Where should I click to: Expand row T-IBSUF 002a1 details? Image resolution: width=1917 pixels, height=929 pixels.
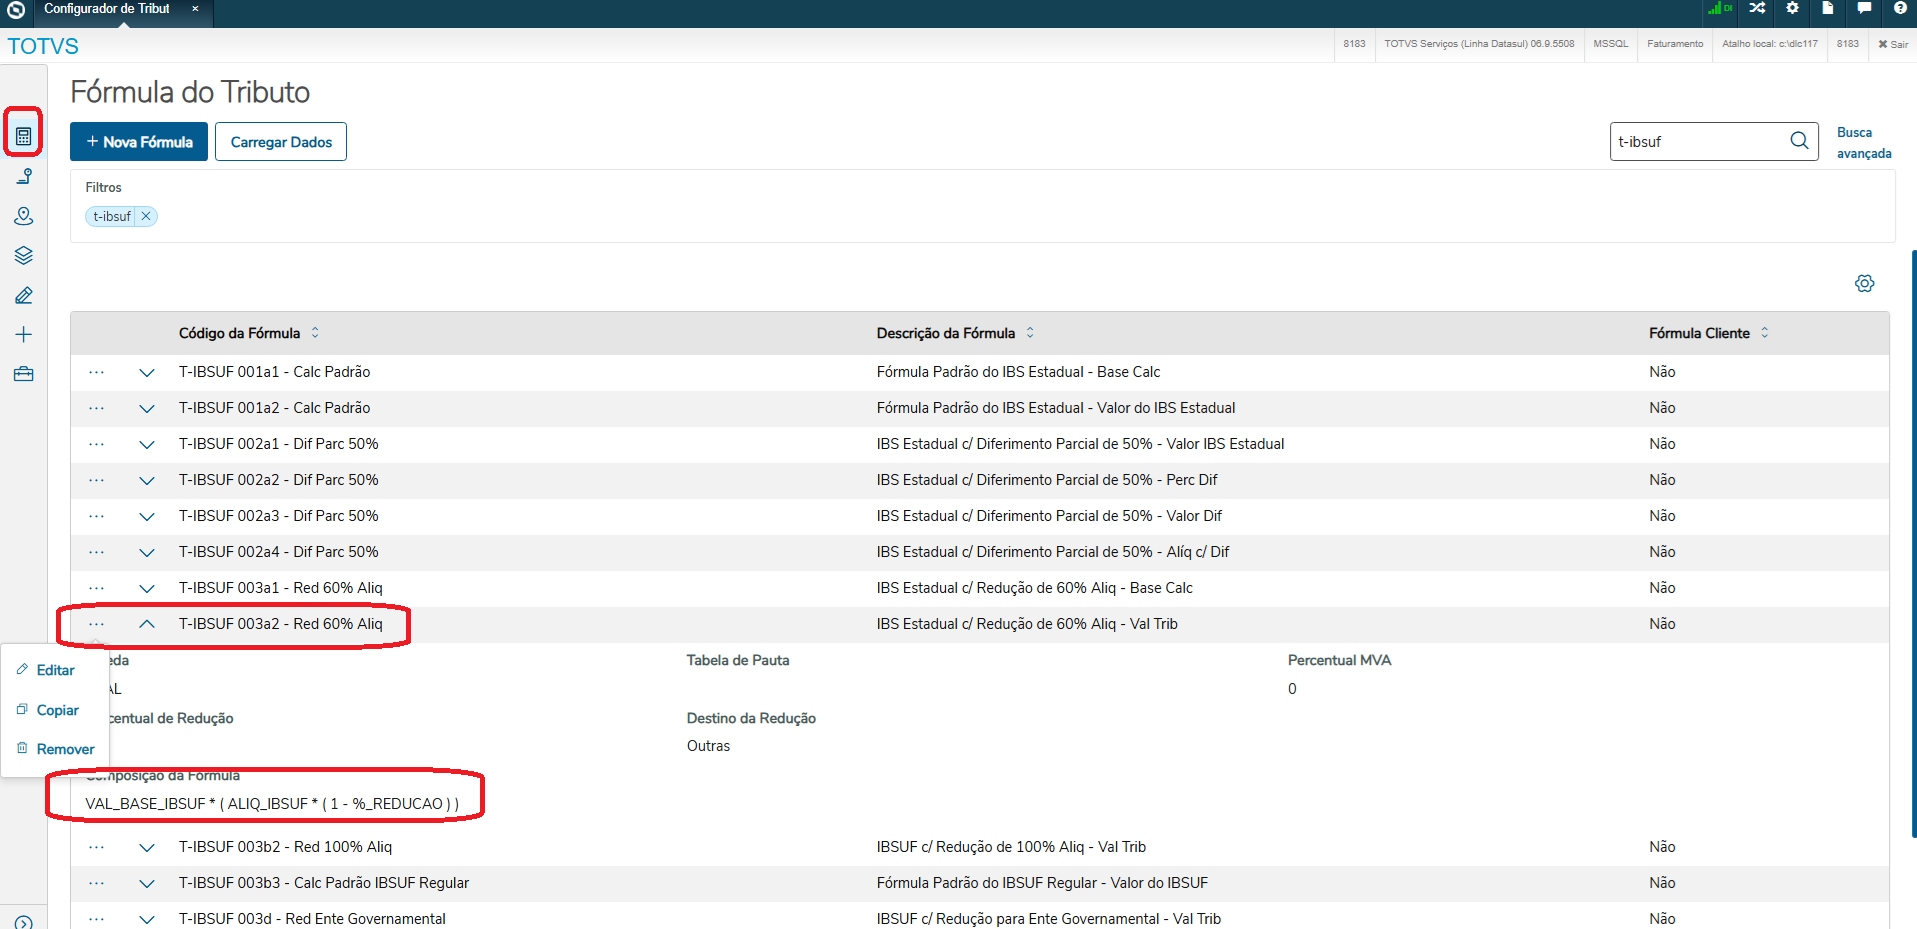pos(147,445)
